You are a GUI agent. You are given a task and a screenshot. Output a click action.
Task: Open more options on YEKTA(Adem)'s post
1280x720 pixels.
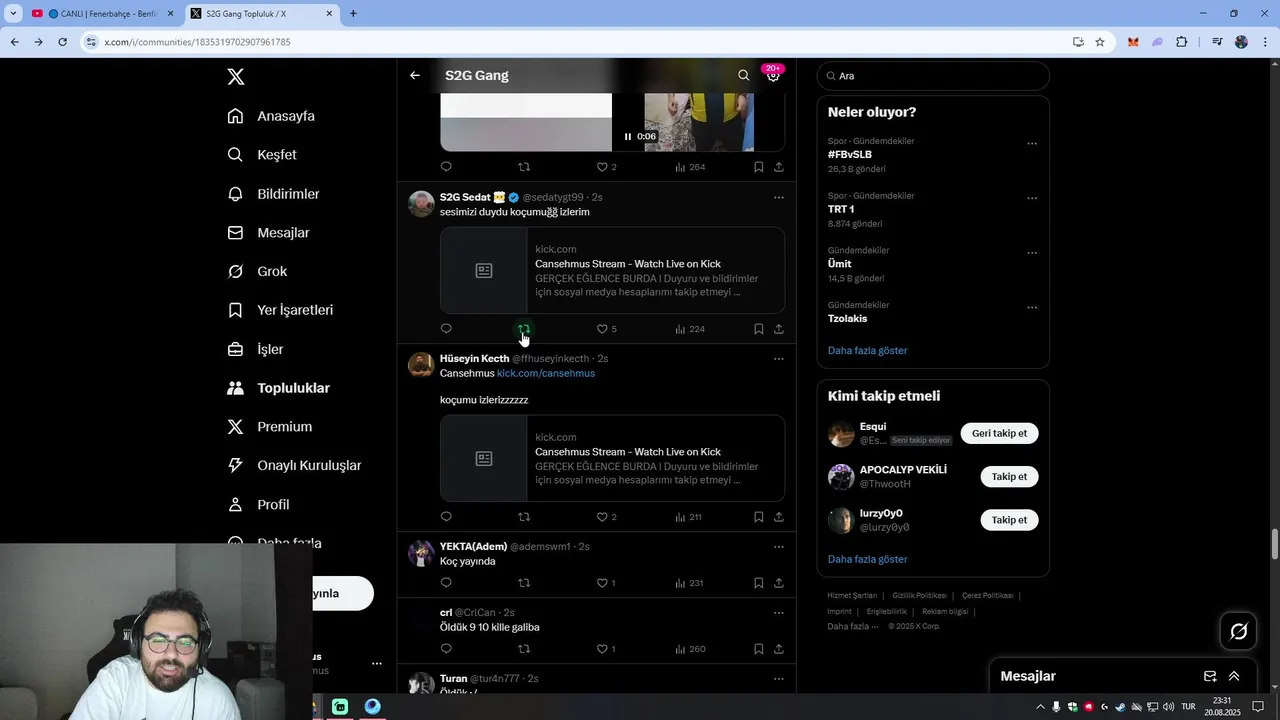pyautogui.click(x=778, y=547)
